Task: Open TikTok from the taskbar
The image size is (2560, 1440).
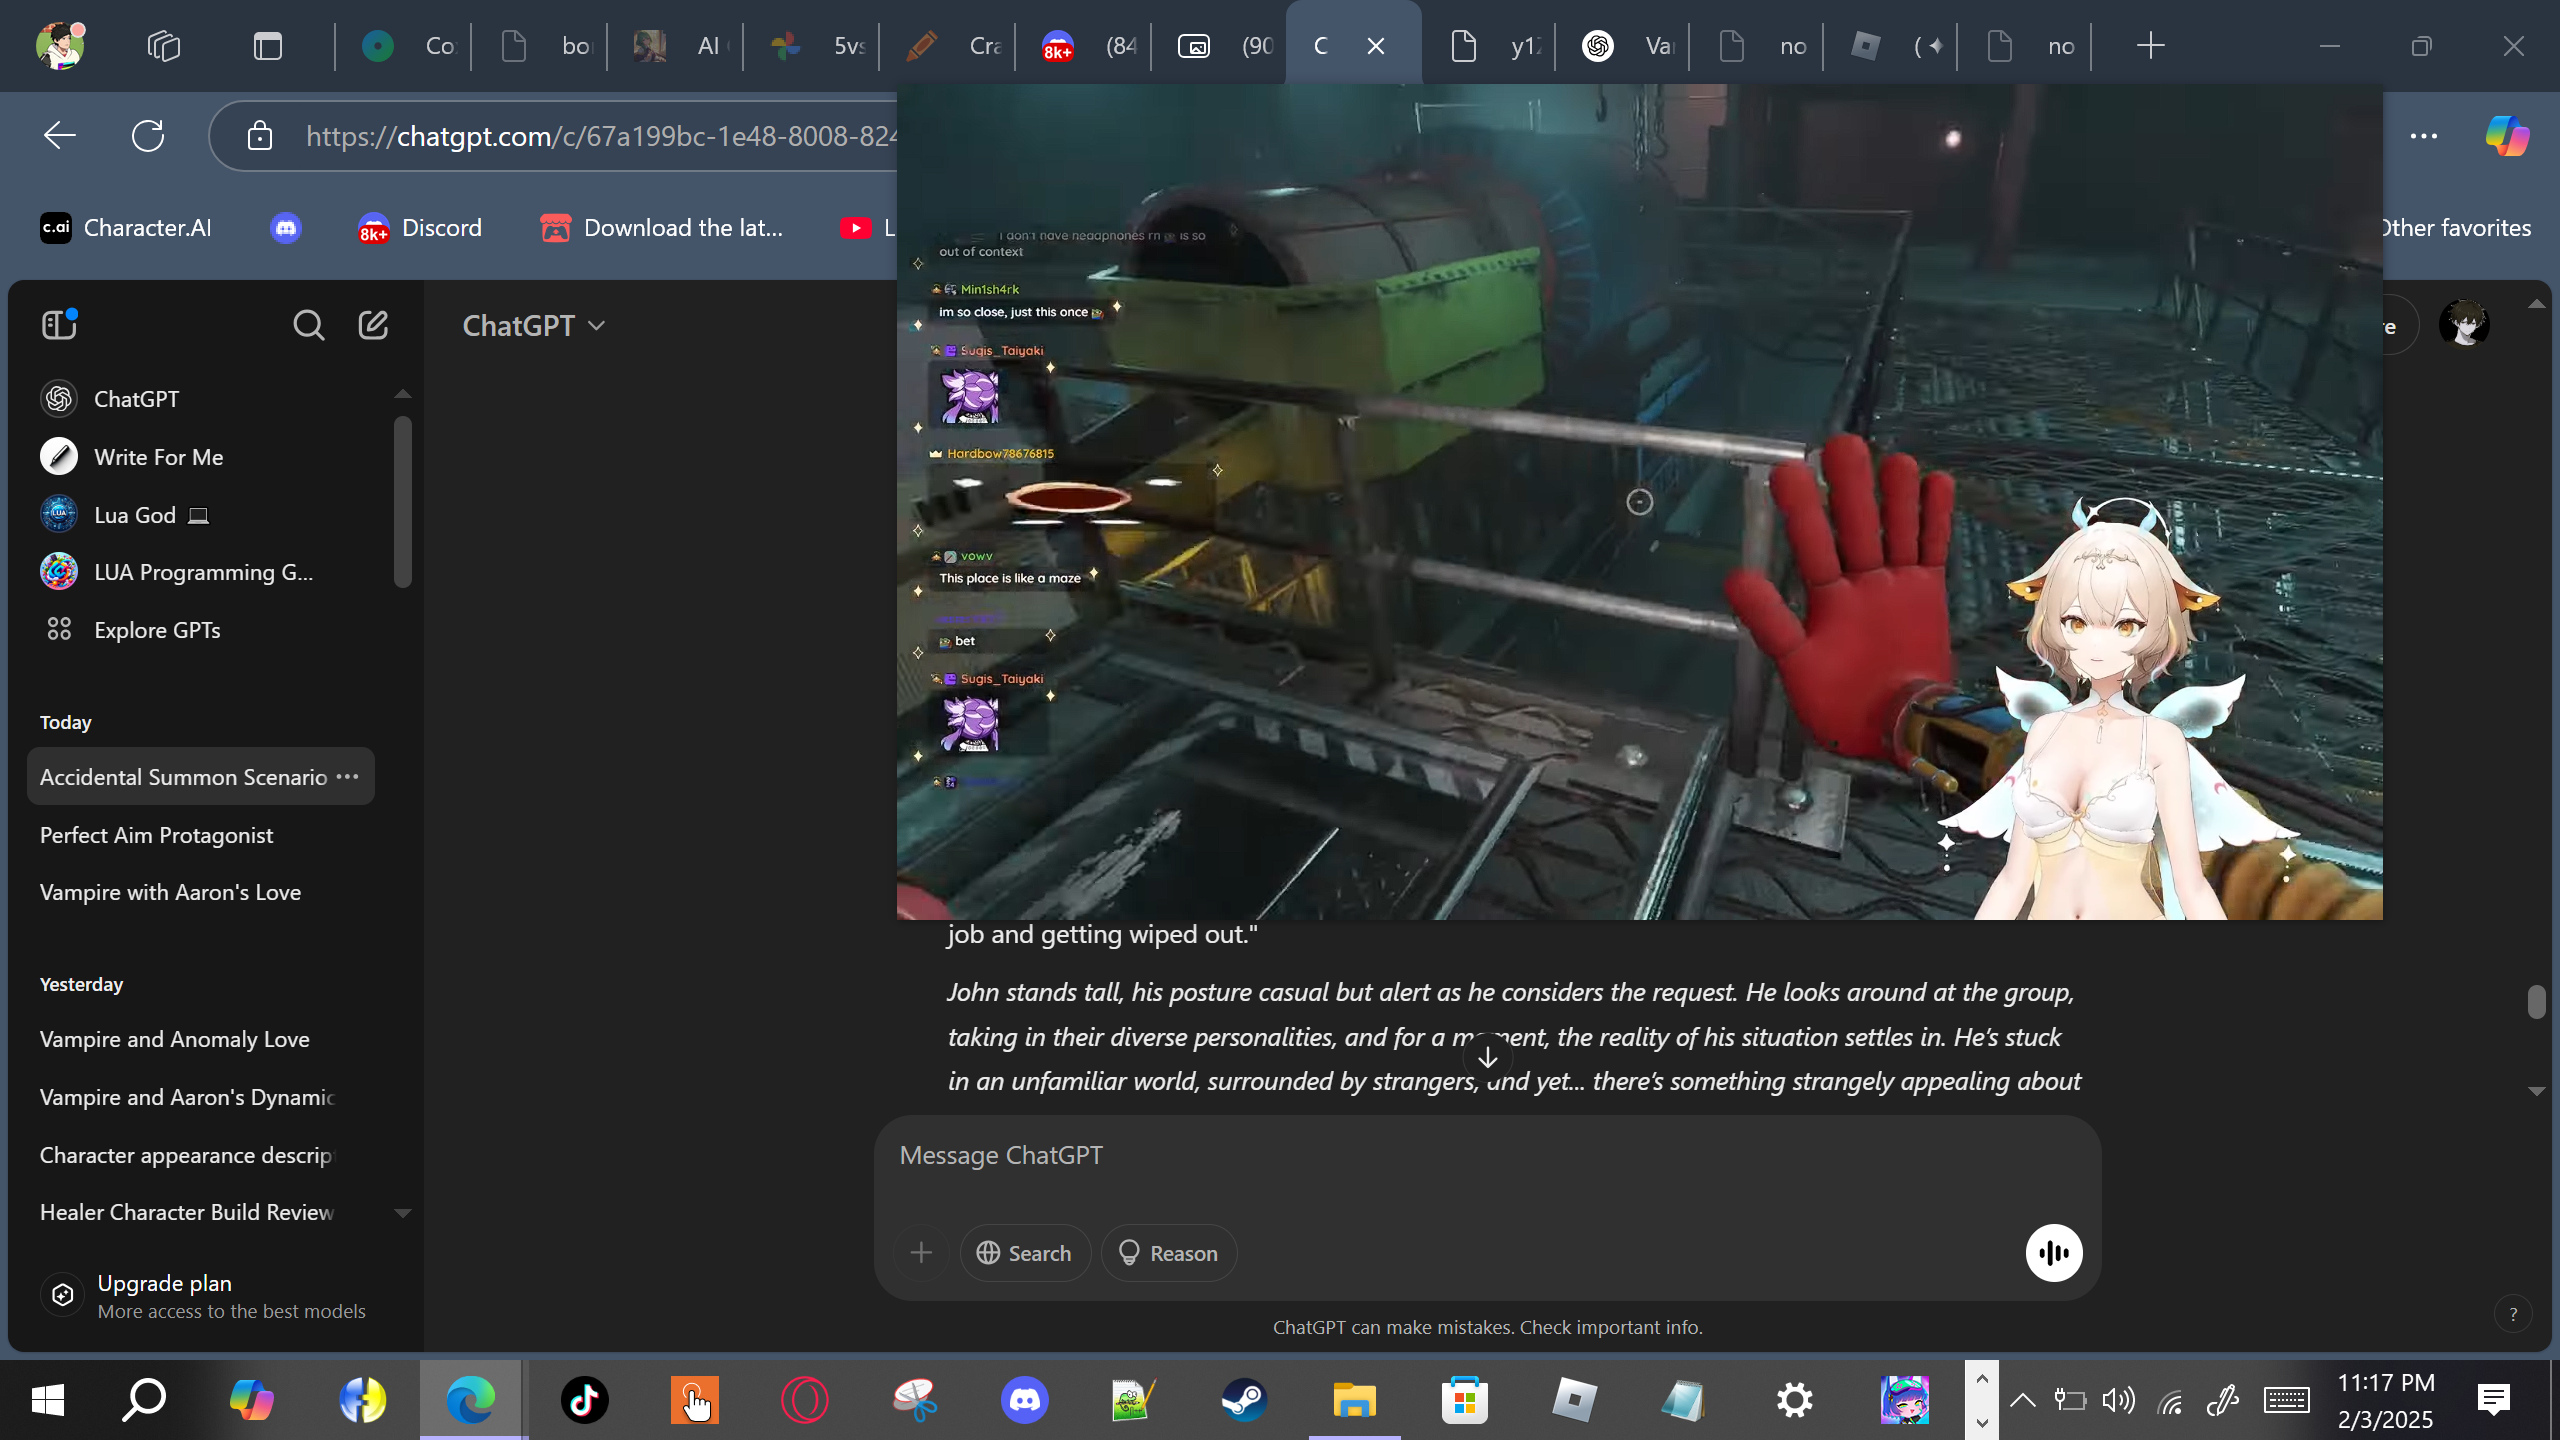Action: (x=585, y=1400)
